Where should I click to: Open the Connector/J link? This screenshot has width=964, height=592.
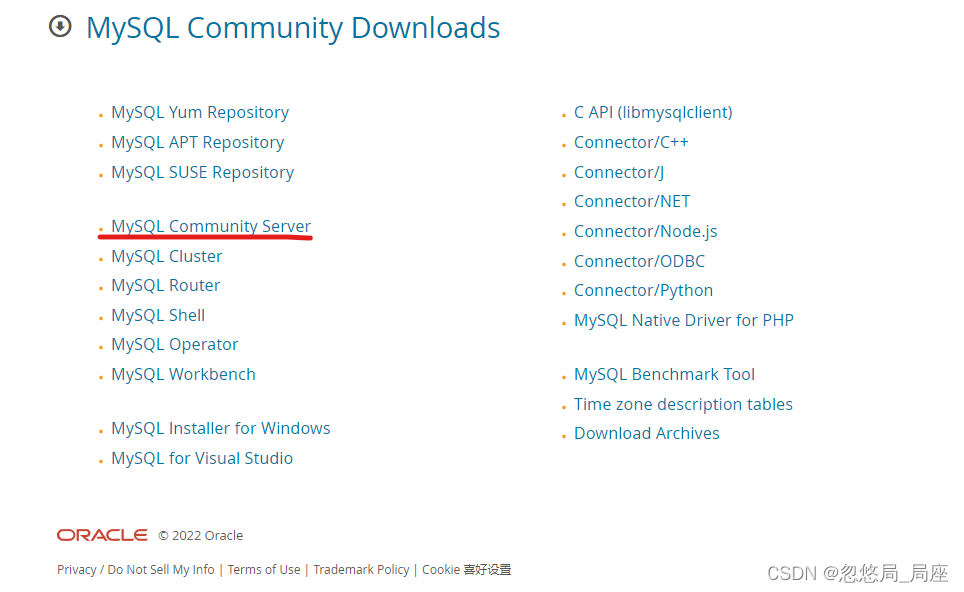(x=618, y=173)
